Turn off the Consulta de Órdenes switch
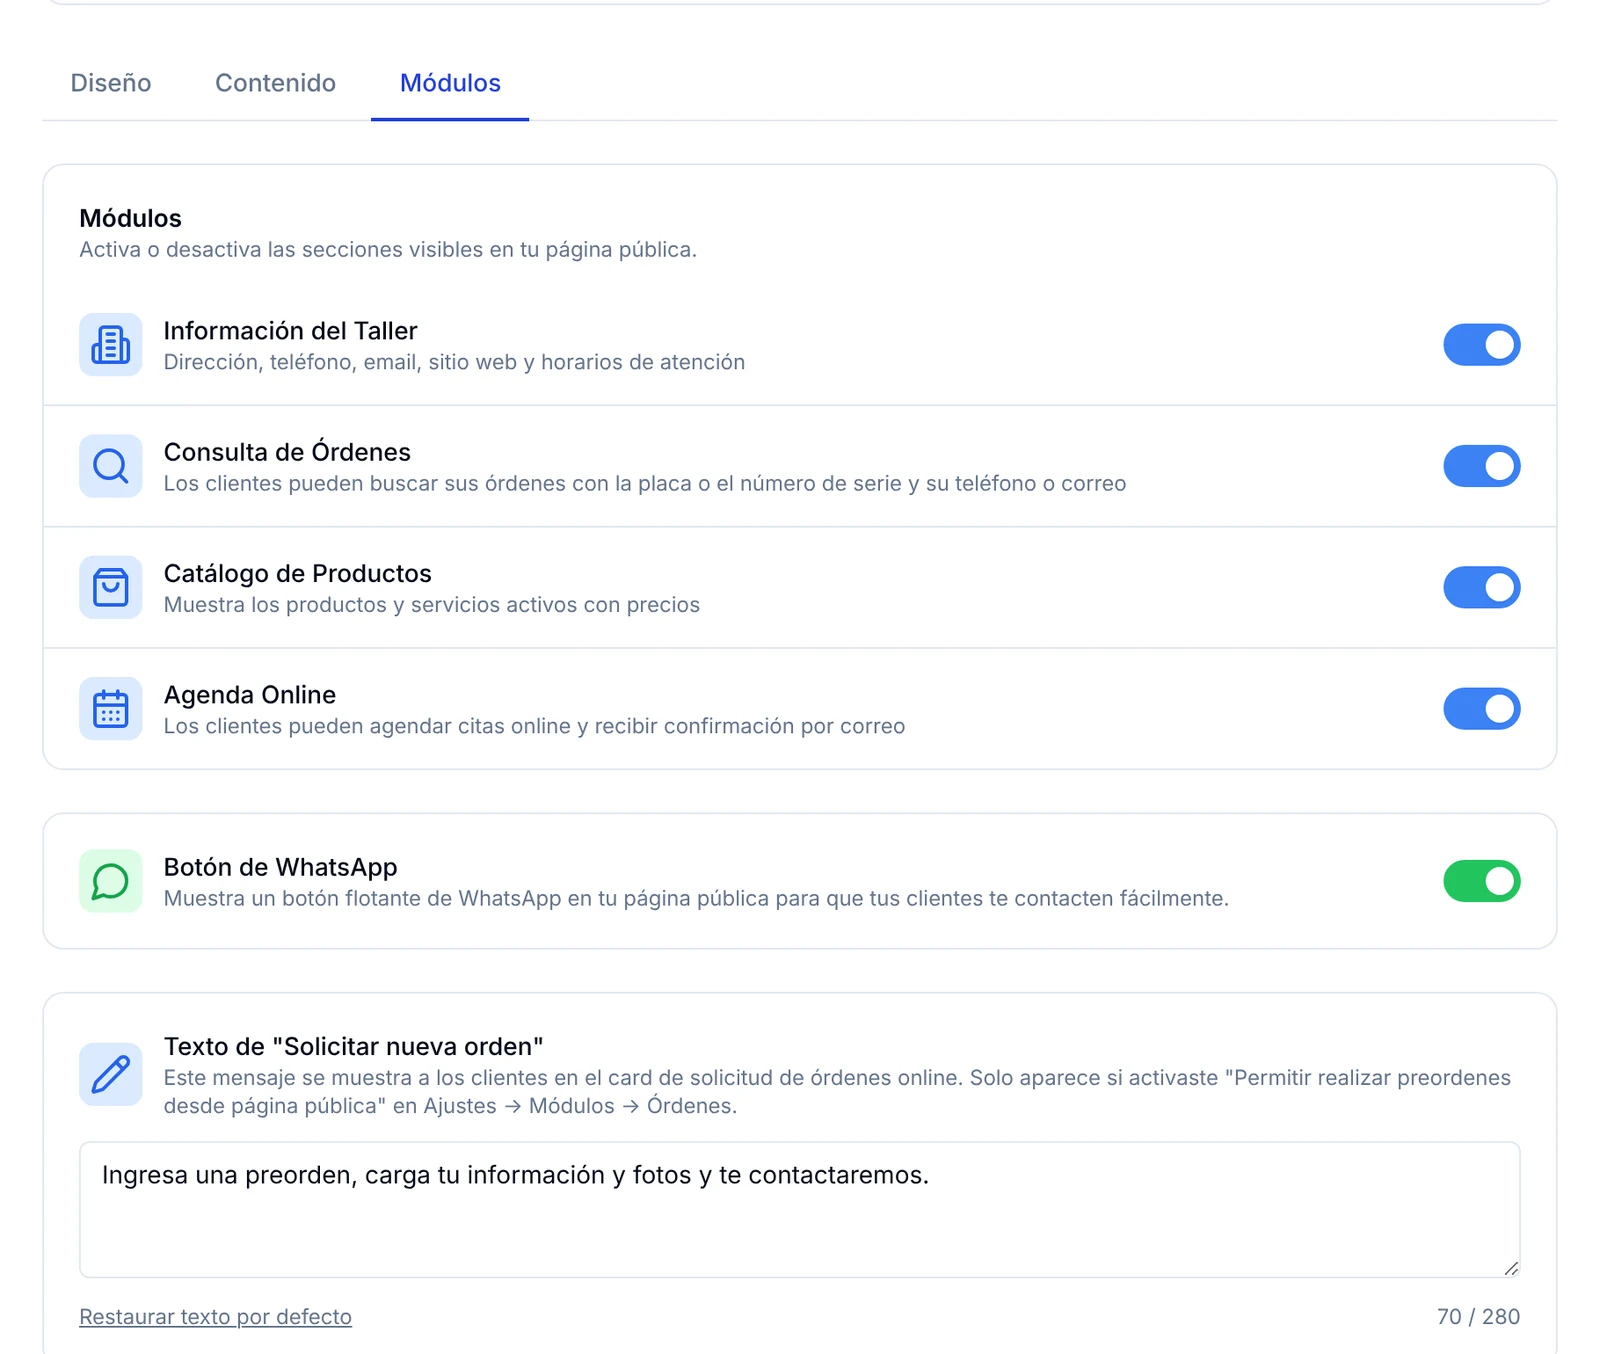Screen dimensions: 1600x1354 [1481, 466]
